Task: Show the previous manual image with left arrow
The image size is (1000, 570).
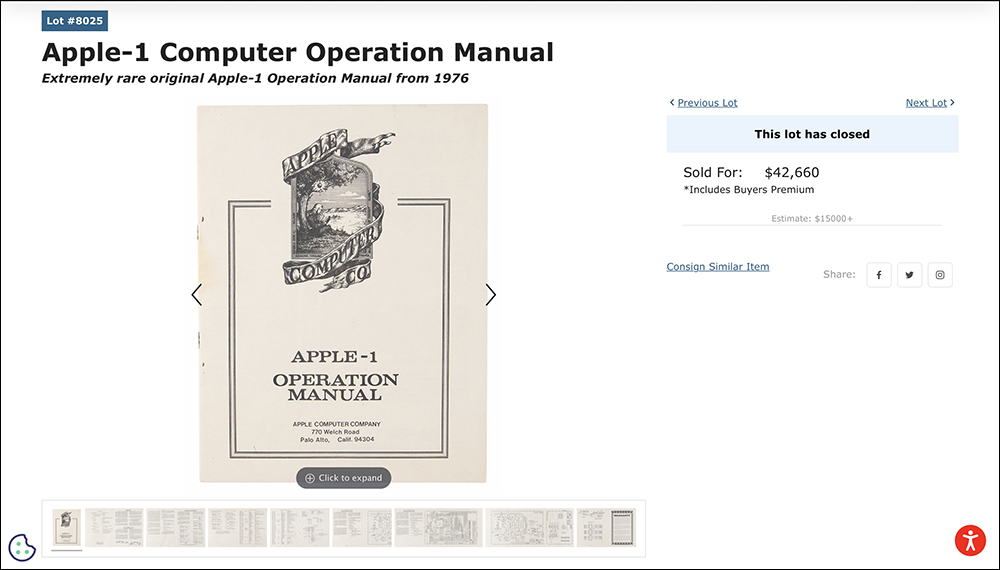Action: coord(196,295)
